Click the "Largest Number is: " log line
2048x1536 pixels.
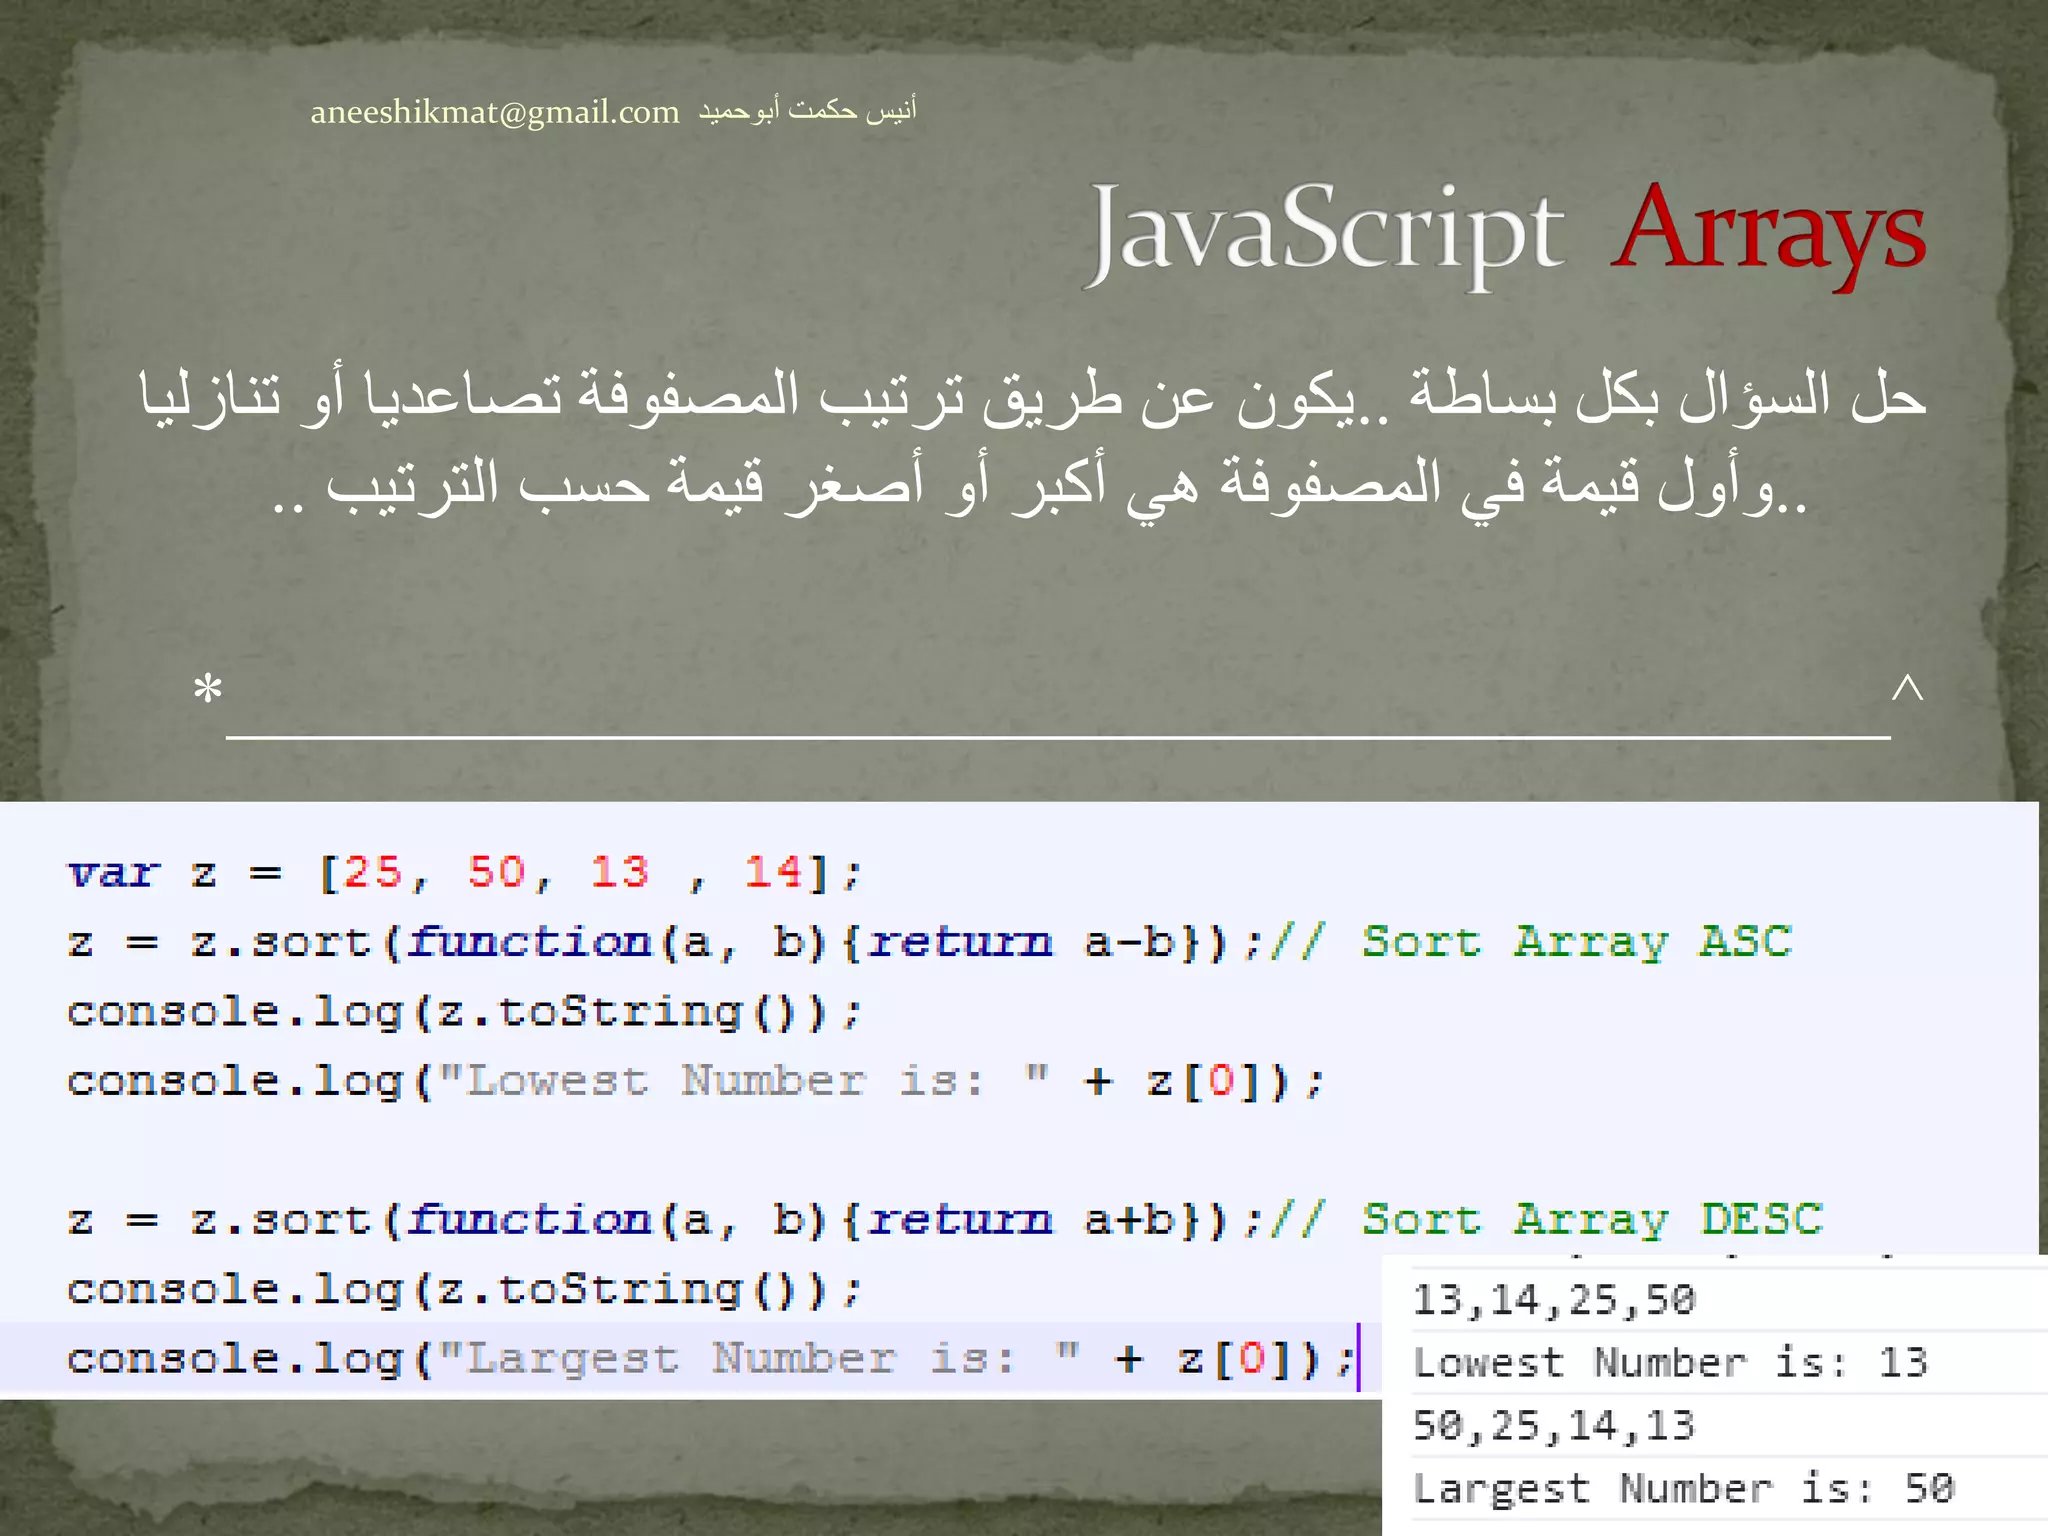(711, 1358)
